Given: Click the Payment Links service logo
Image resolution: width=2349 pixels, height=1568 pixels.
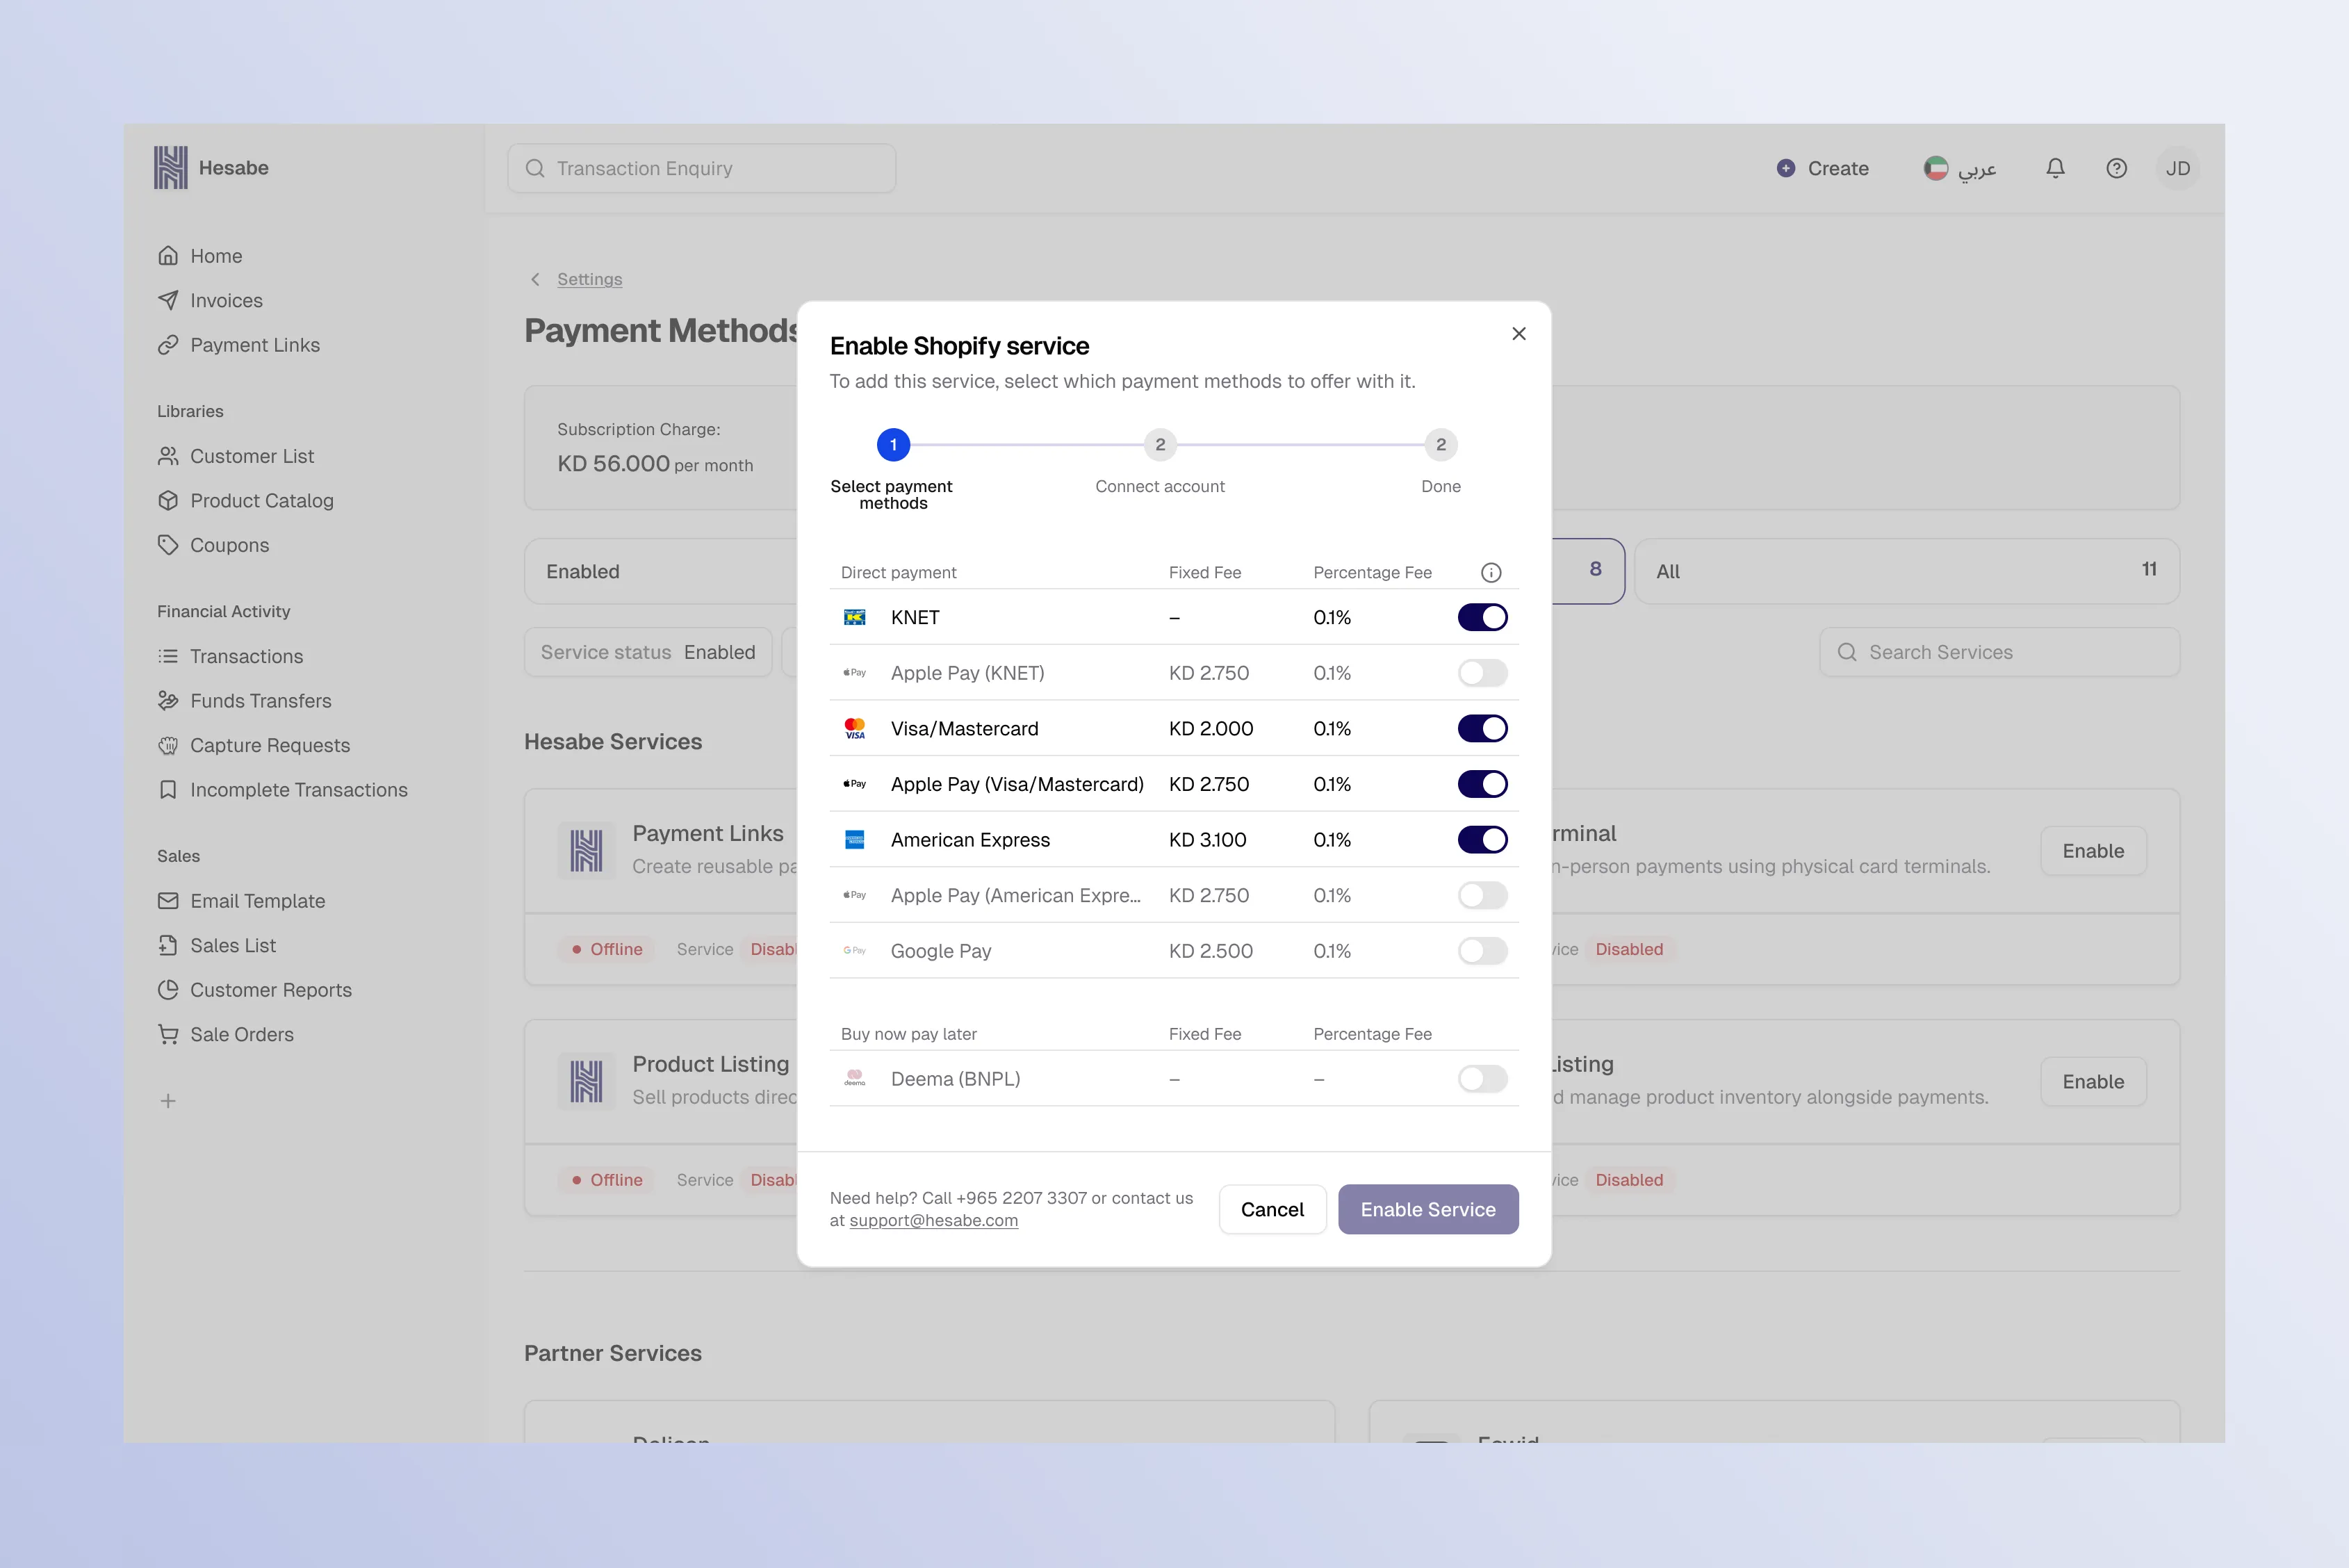Looking at the screenshot, I should pyautogui.click(x=586, y=851).
